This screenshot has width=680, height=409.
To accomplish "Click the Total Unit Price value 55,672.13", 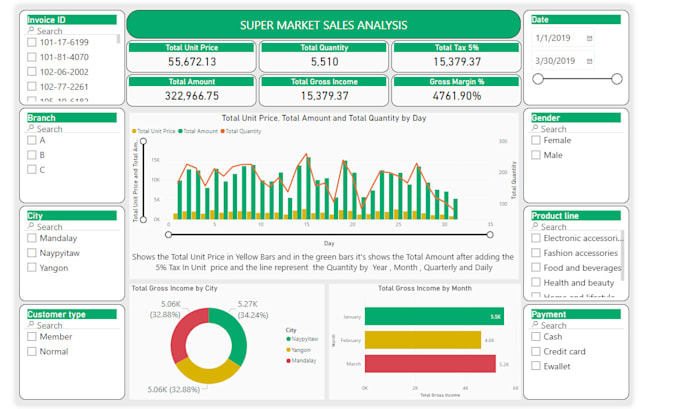I will (x=192, y=62).
